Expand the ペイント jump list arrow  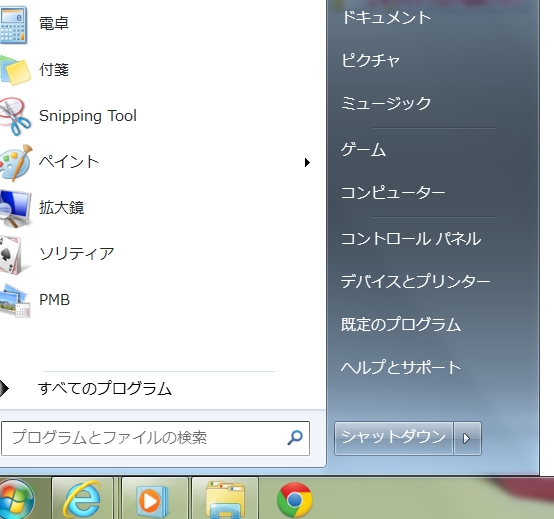[307, 163]
